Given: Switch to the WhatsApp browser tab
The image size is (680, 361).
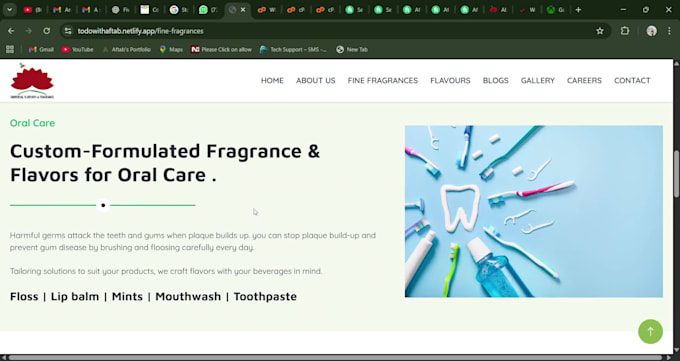Looking at the screenshot, I should pyautogui.click(x=207, y=10).
